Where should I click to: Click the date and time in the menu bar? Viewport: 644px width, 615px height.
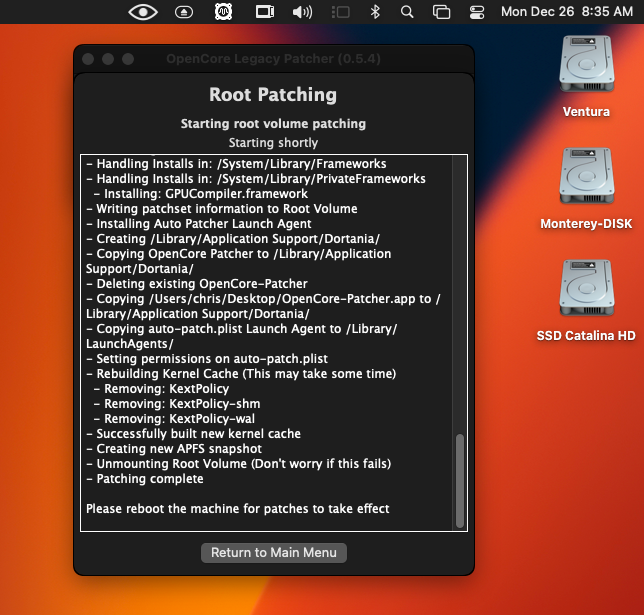coord(567,12)
